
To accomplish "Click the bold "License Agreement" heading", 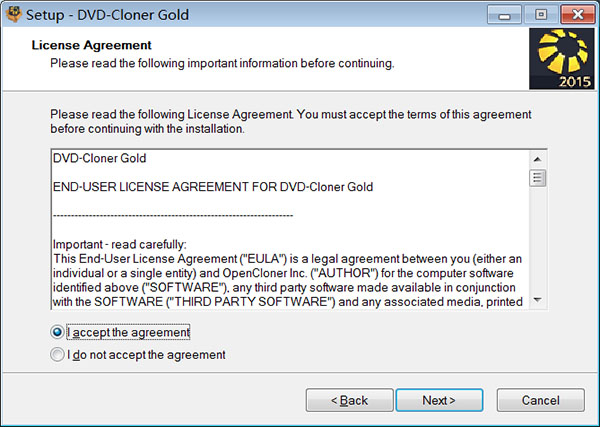I will coord(92,45).
